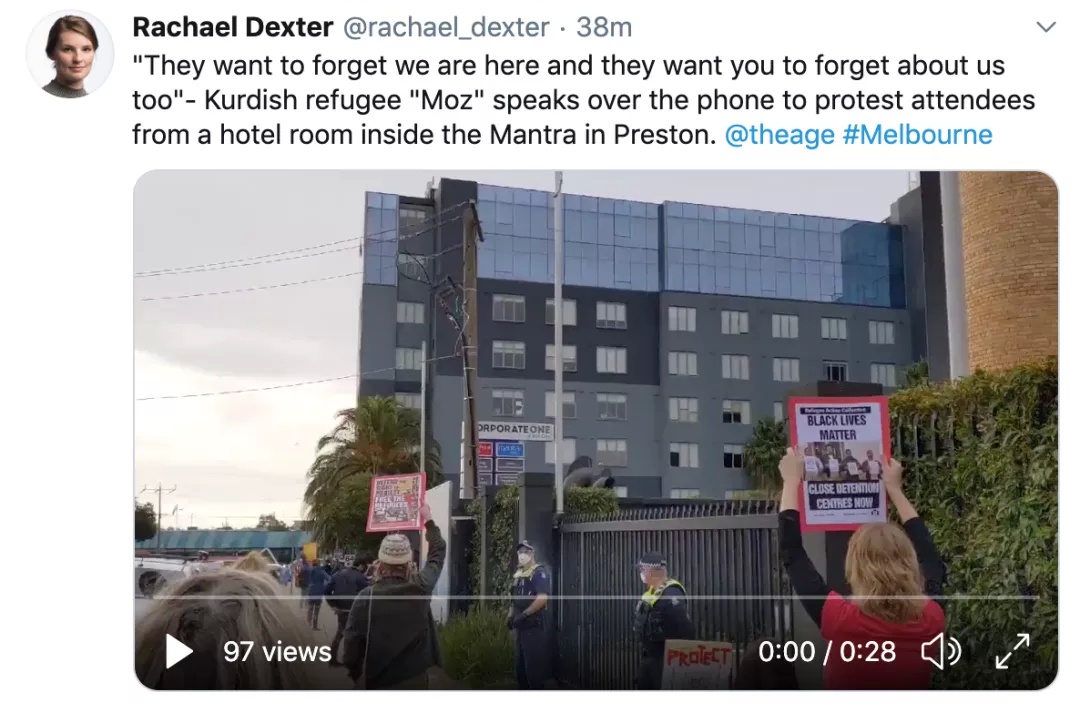Click the Rachael Dexter display name
The image size is (1080, 703).
click(x=233, y=28)
